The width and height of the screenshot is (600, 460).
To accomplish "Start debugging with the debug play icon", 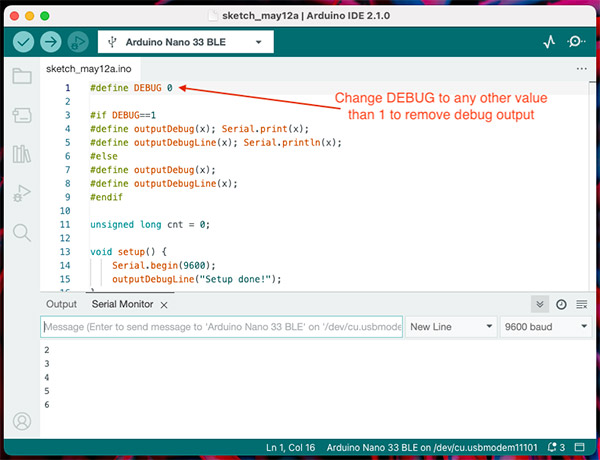I will (x=77, y=42).
